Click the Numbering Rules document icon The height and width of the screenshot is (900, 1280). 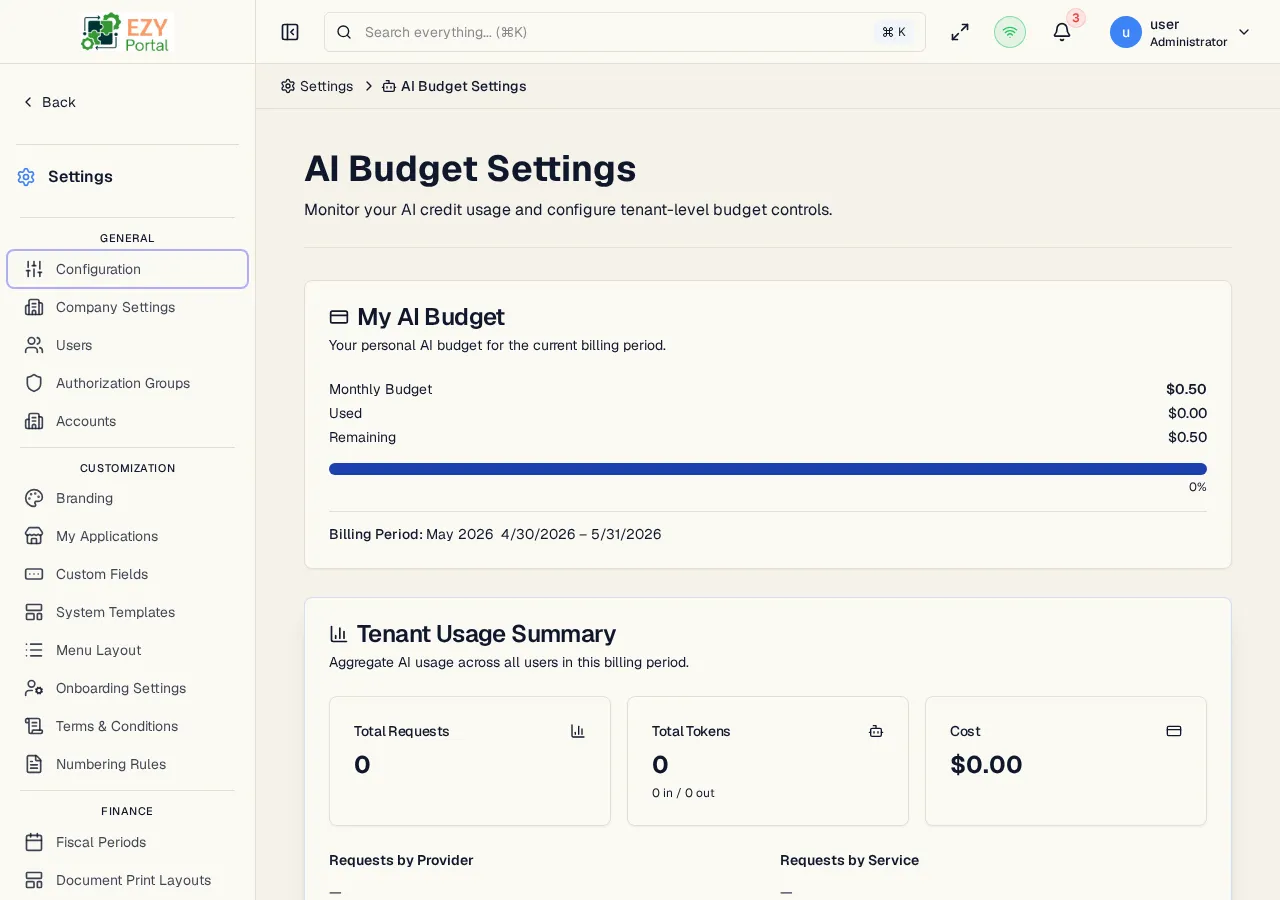point(34,764)
